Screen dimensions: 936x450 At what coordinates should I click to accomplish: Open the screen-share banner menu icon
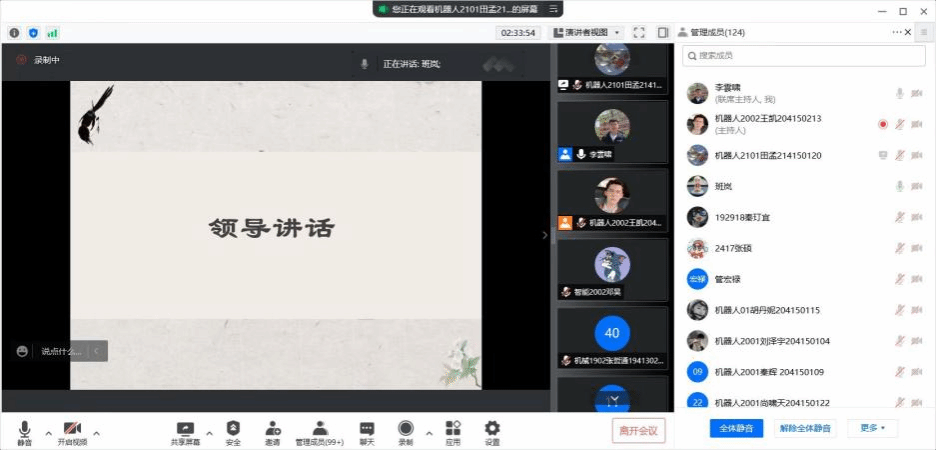[x=552, y=8]
